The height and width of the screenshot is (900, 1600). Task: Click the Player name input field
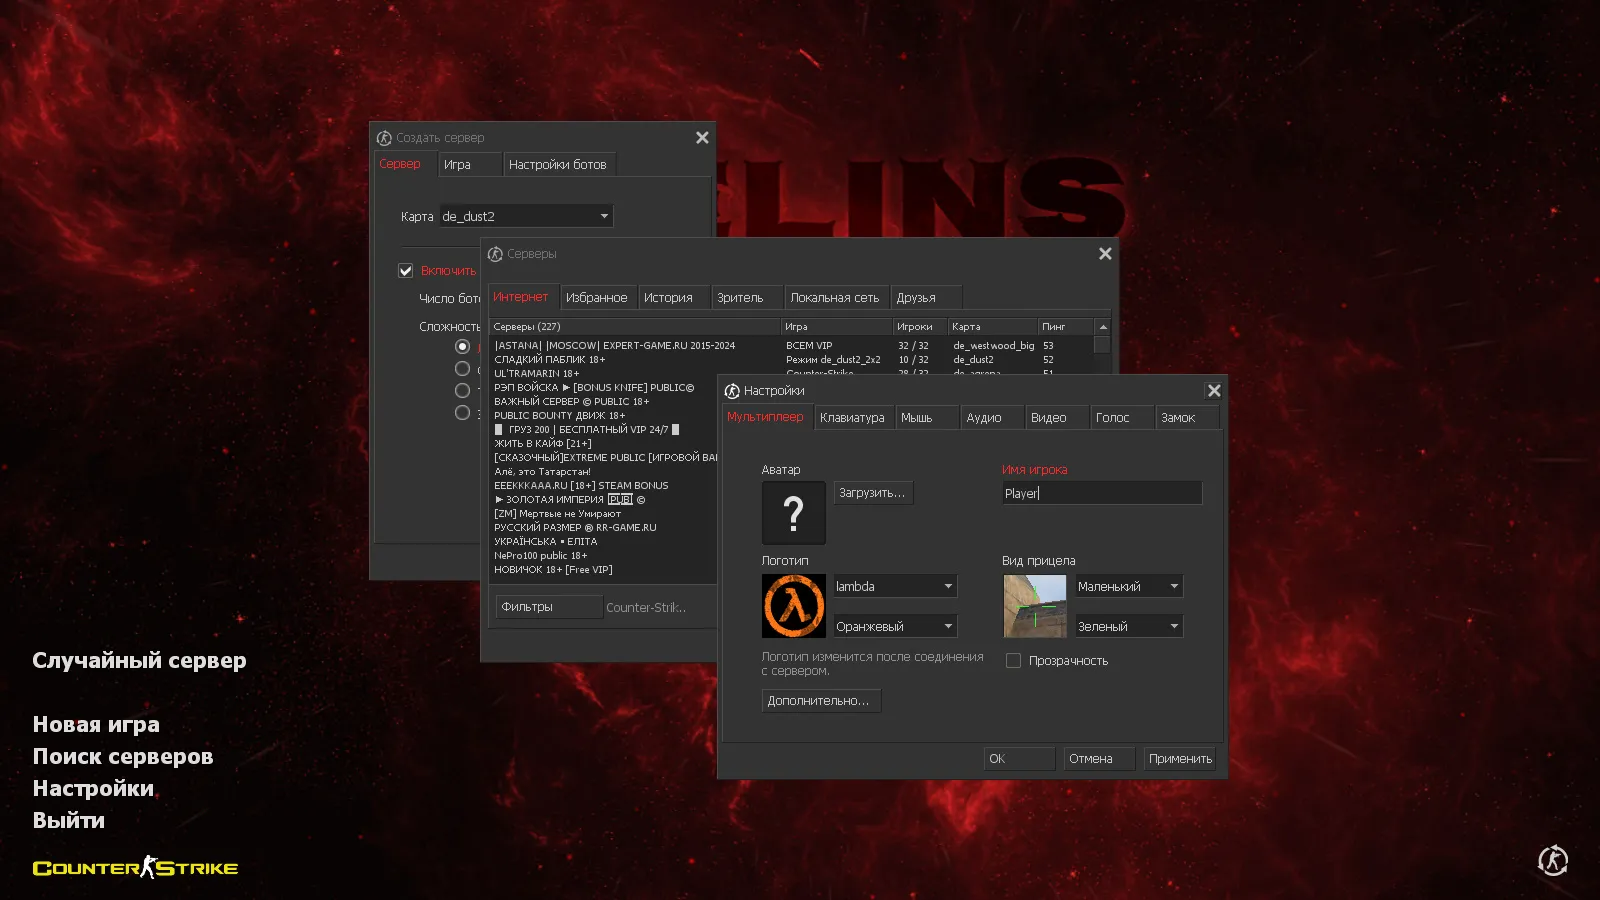pos(1100,492)
